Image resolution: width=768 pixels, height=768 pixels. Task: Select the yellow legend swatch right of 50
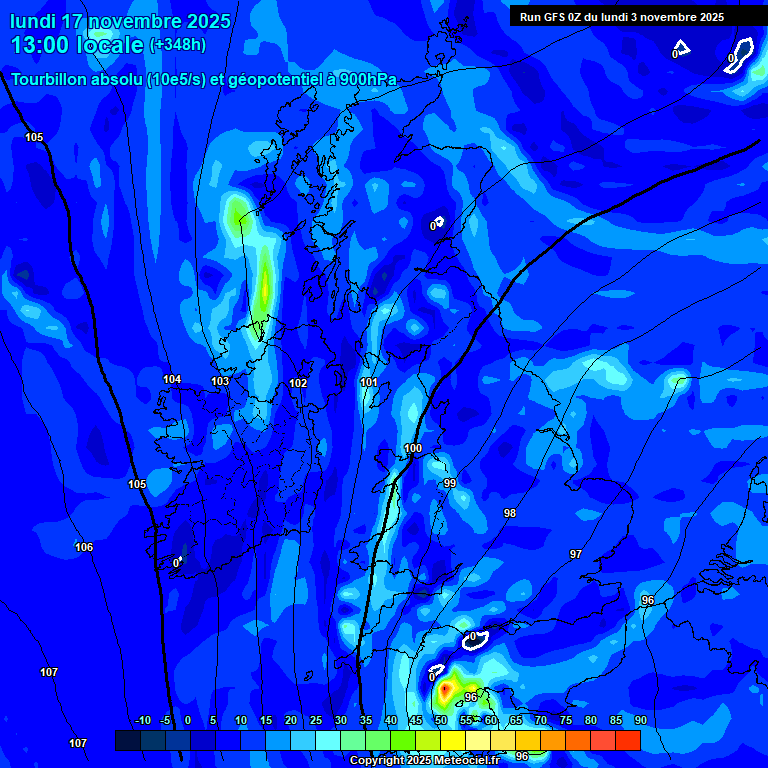[453, 740]
